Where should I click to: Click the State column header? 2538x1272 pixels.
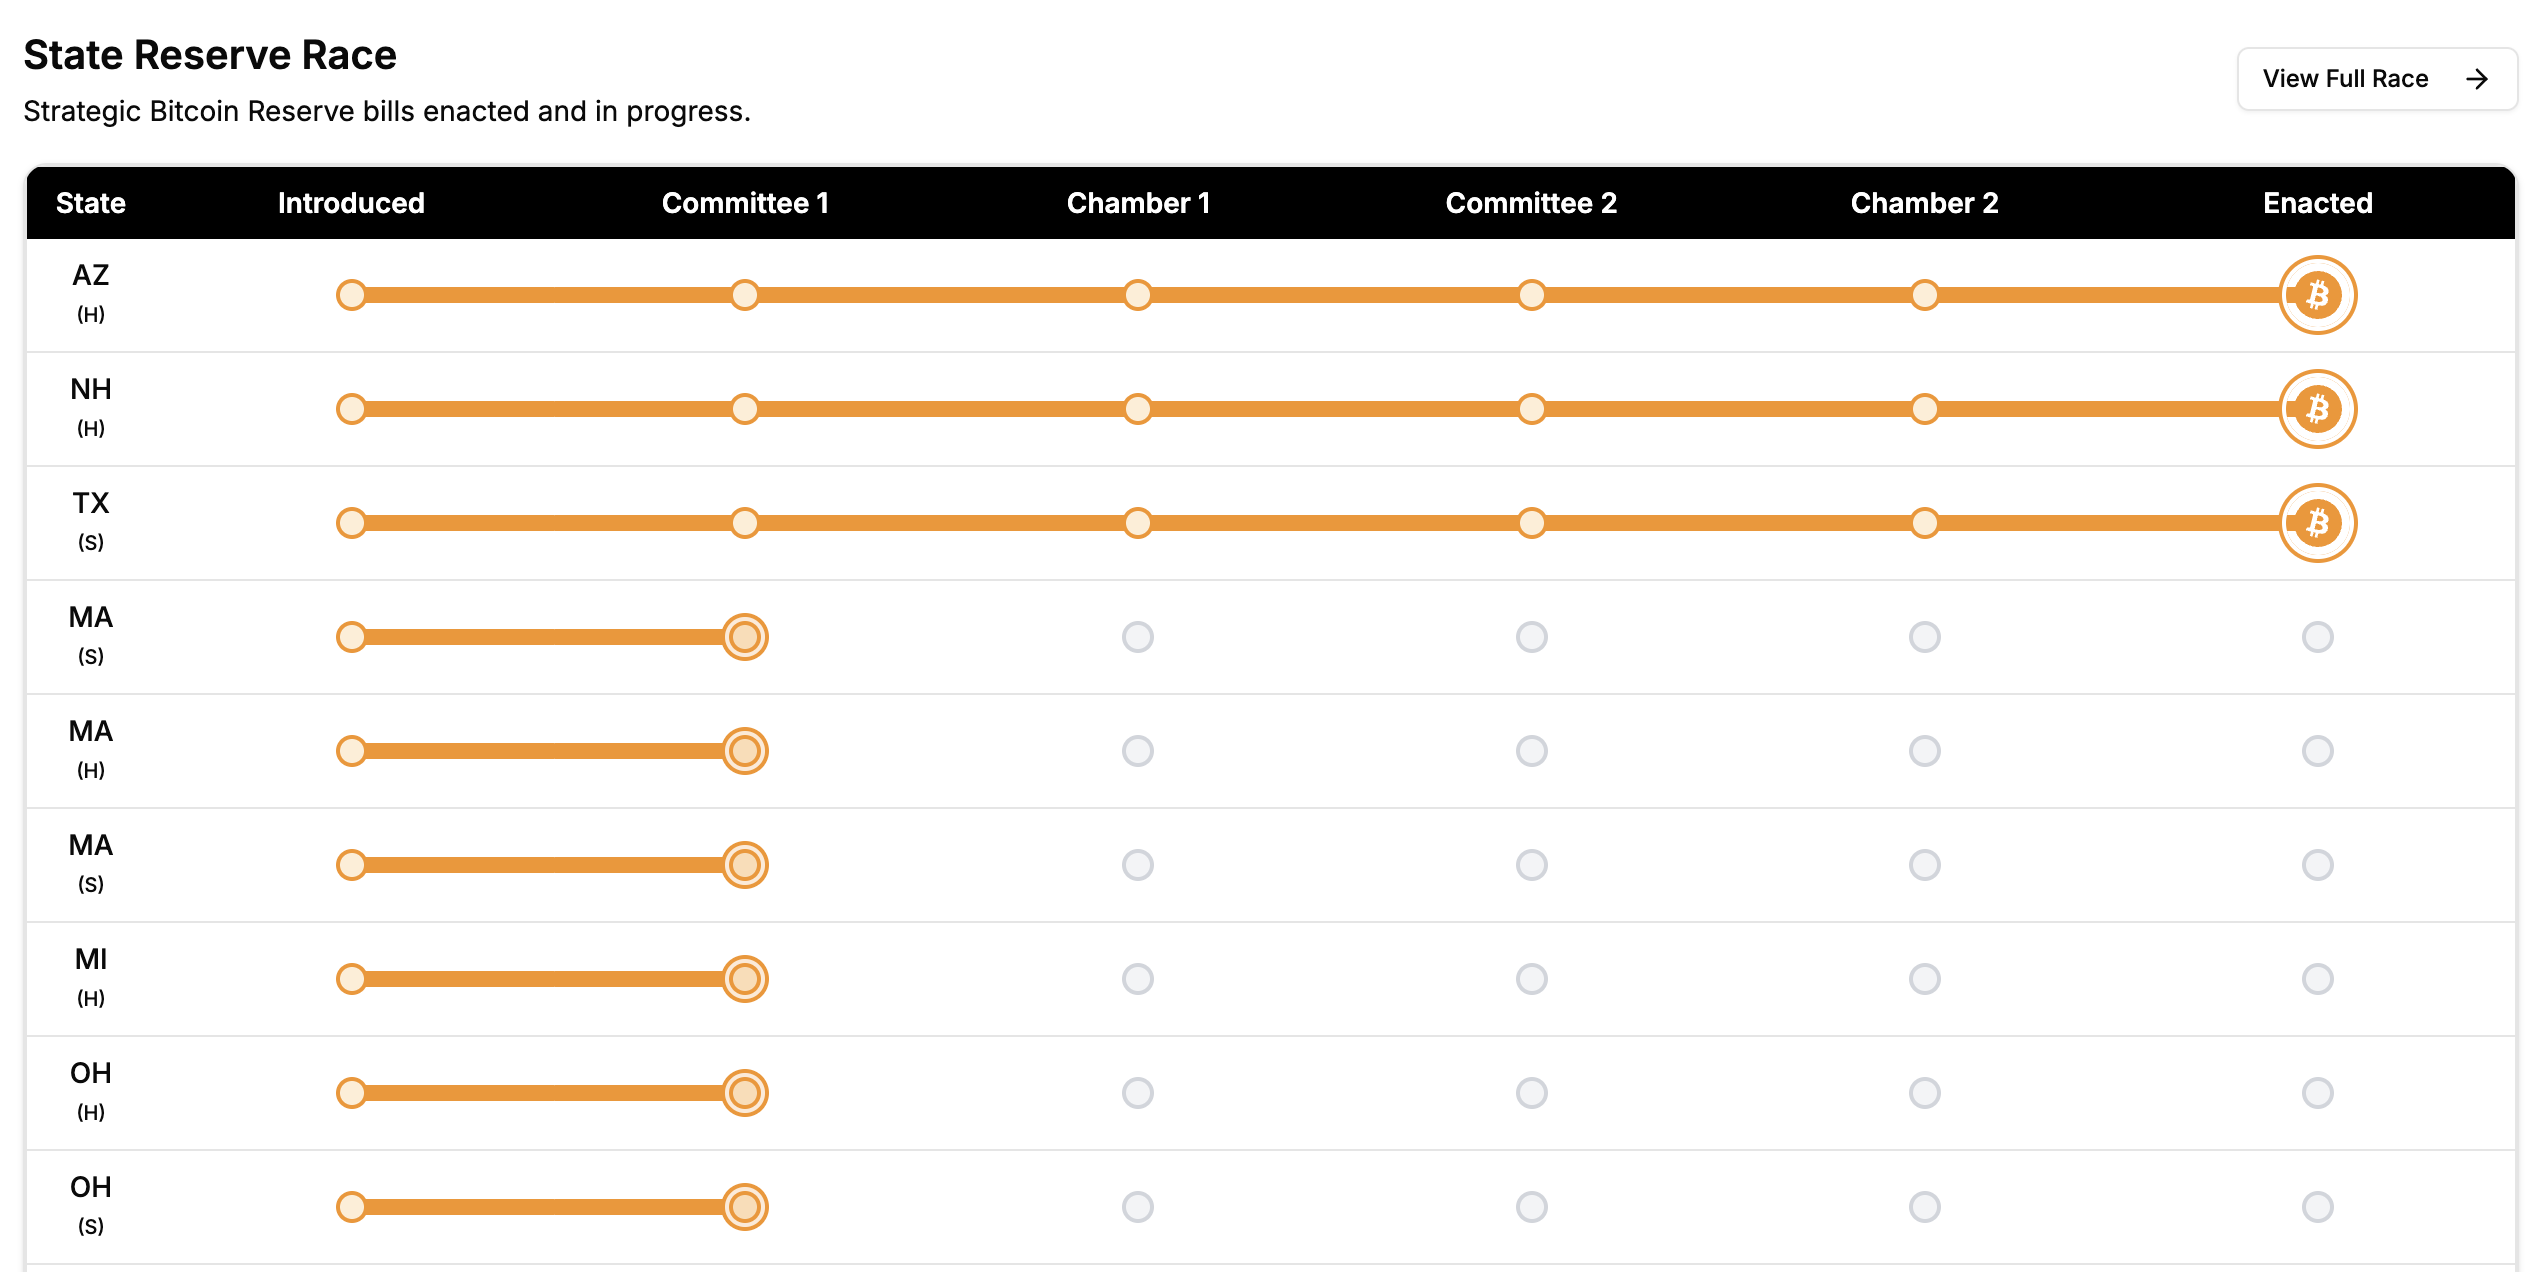pyautogui.click(x=90, y=203)
